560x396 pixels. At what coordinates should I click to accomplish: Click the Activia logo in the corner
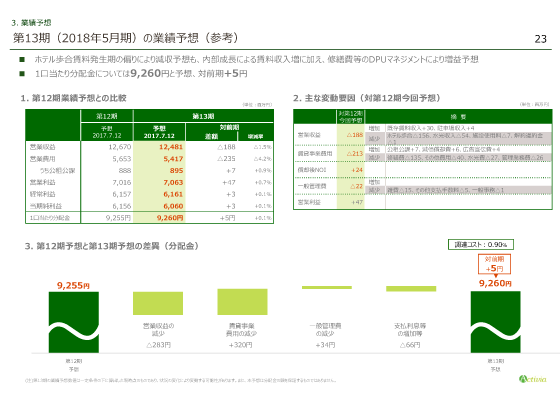(532, 379)
